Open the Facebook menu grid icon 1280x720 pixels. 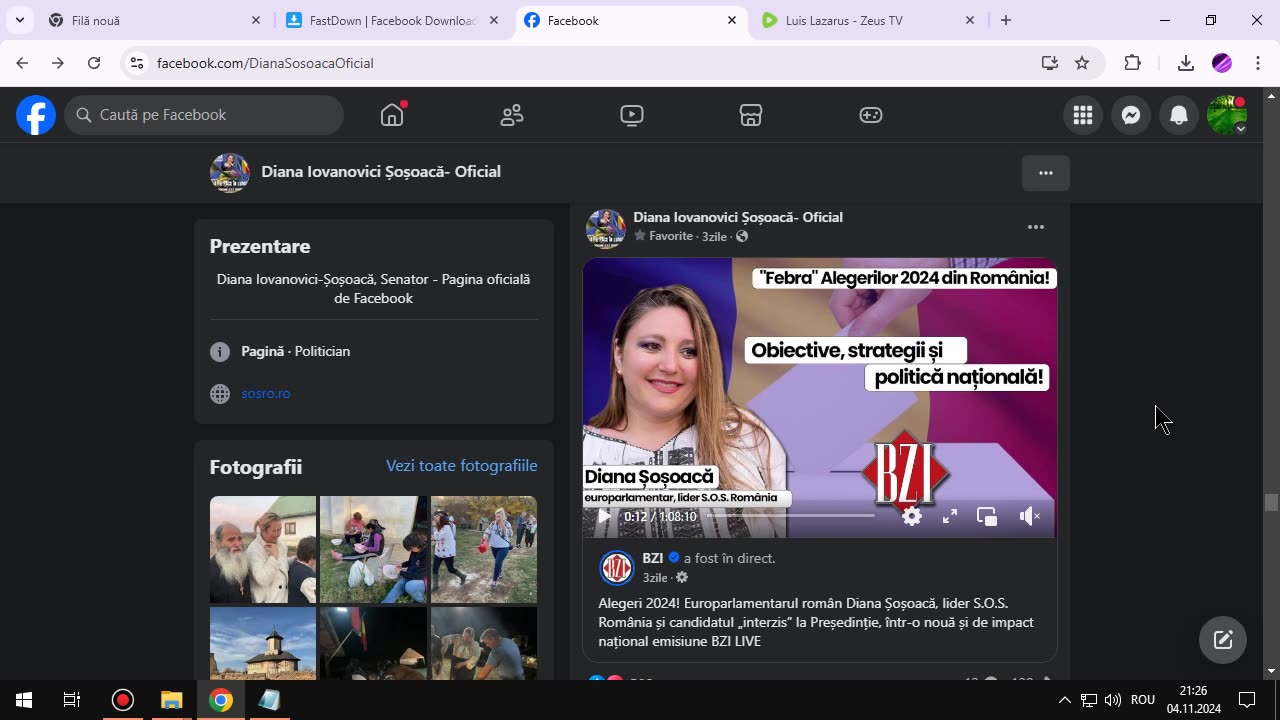coord(1083,115)
